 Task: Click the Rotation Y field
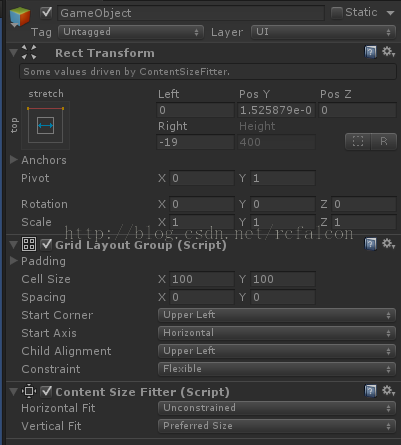click(283, 204)
